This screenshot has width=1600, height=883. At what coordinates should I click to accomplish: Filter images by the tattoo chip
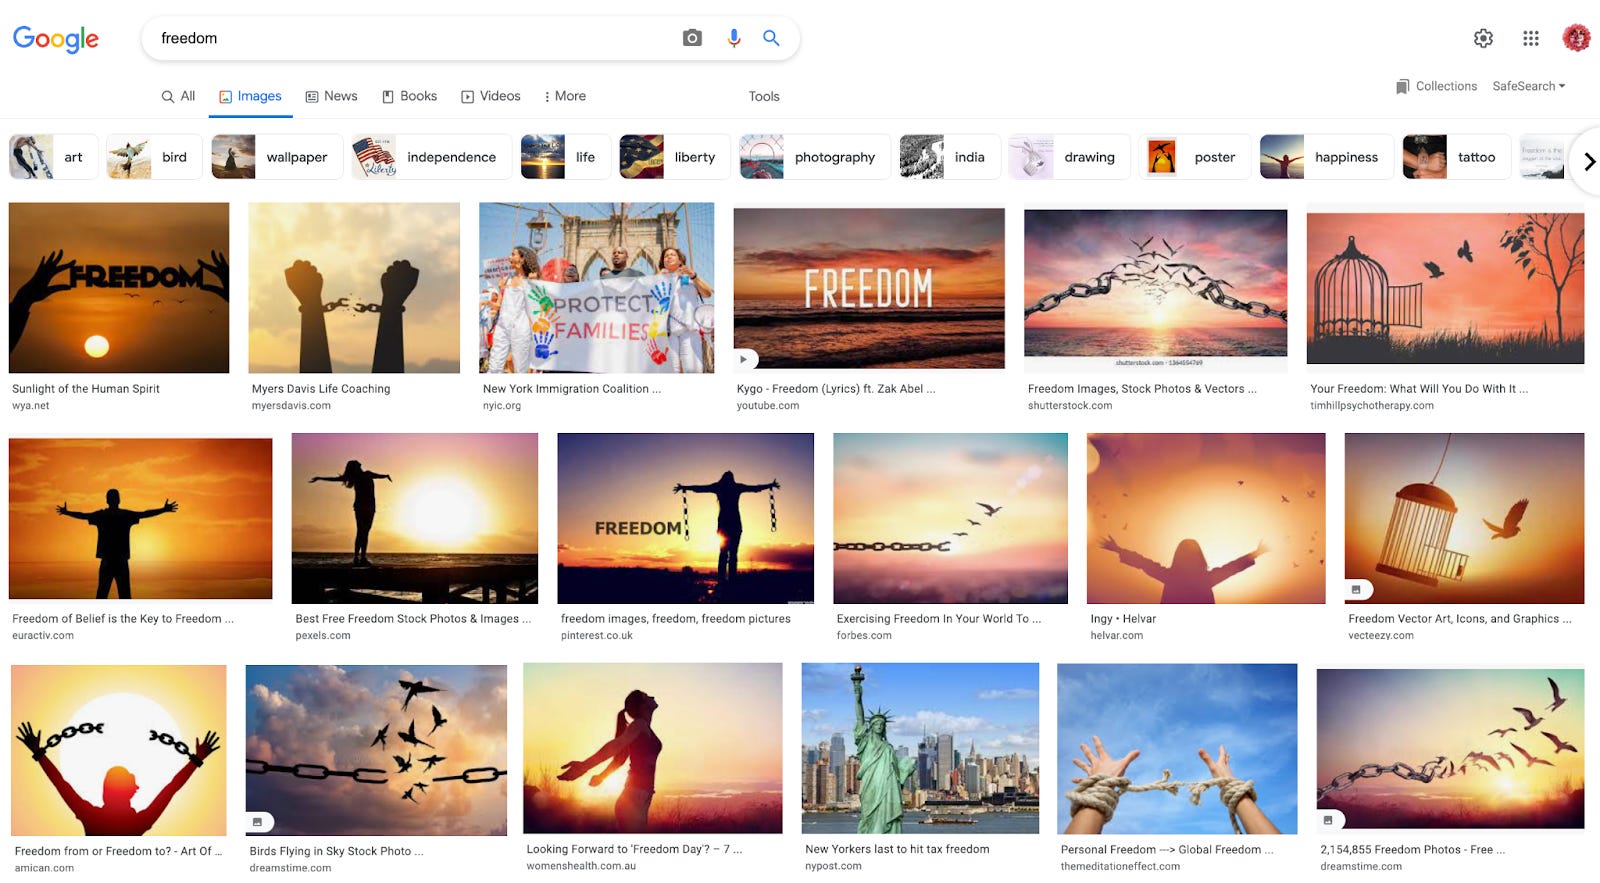[1456, 157]
